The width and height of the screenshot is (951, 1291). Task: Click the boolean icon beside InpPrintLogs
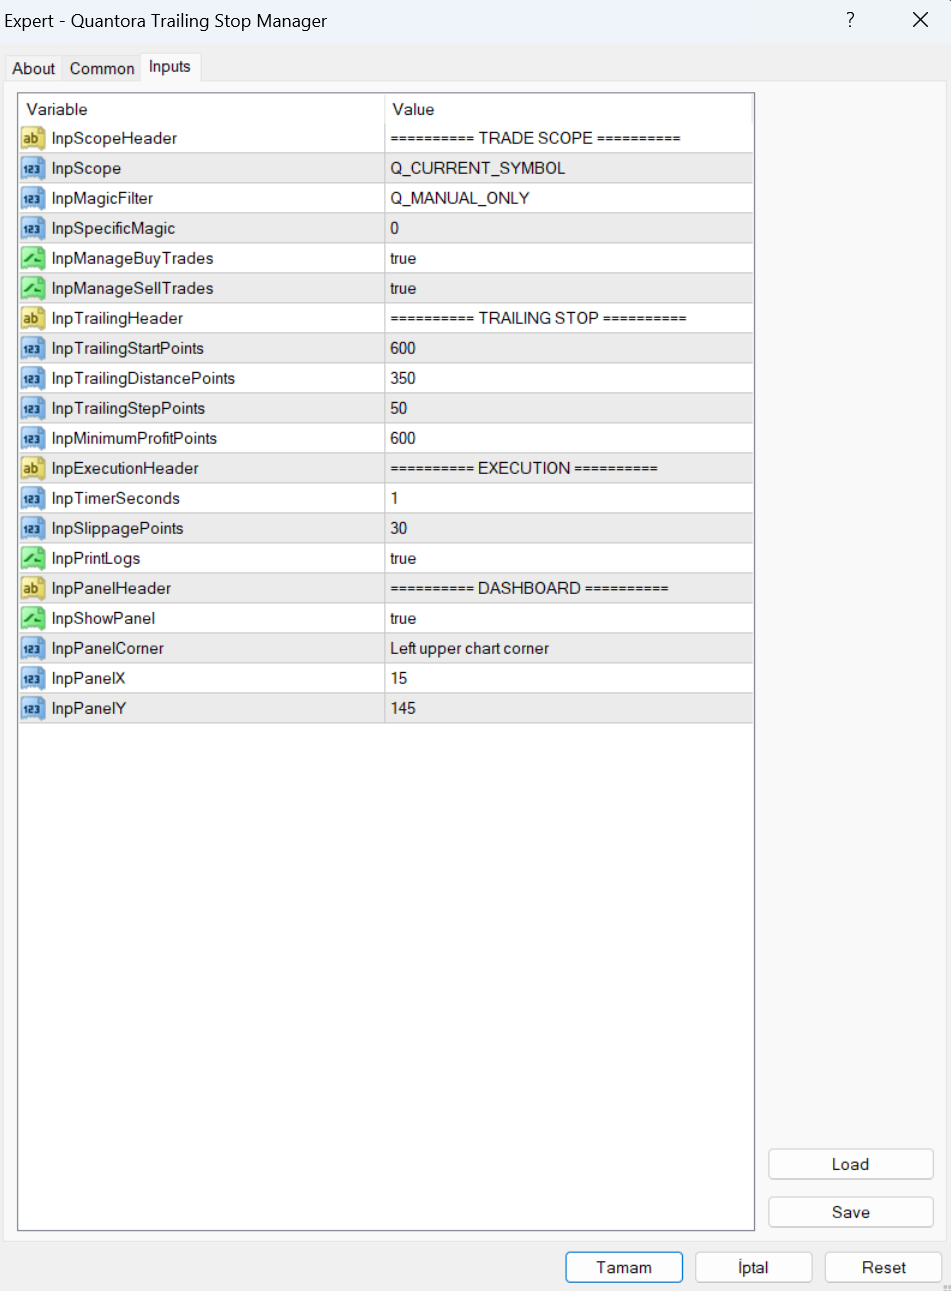[x=32, y=558]
